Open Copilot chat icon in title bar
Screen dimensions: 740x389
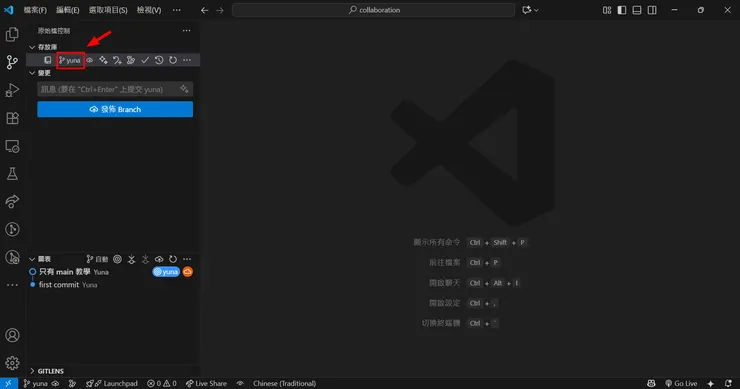527,10
